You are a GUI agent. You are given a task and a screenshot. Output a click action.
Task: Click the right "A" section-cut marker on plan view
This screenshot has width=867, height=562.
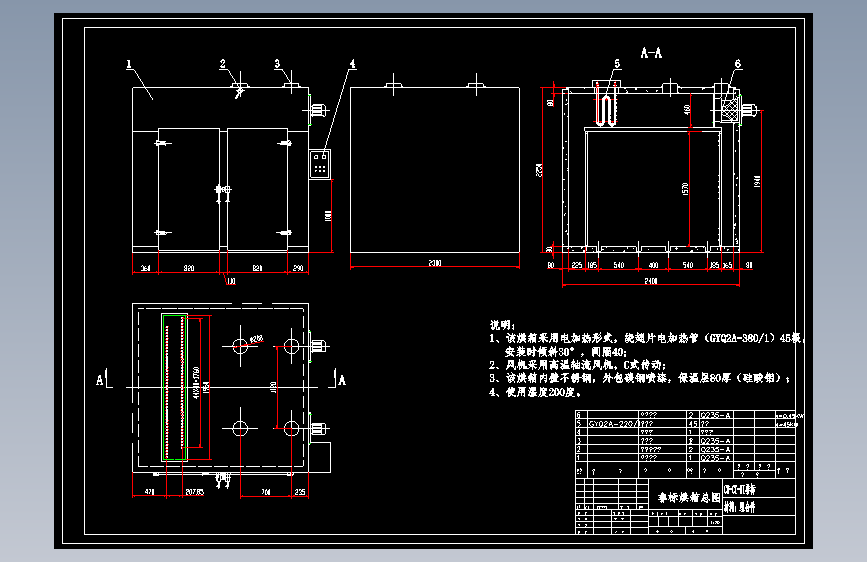(342, 381)
